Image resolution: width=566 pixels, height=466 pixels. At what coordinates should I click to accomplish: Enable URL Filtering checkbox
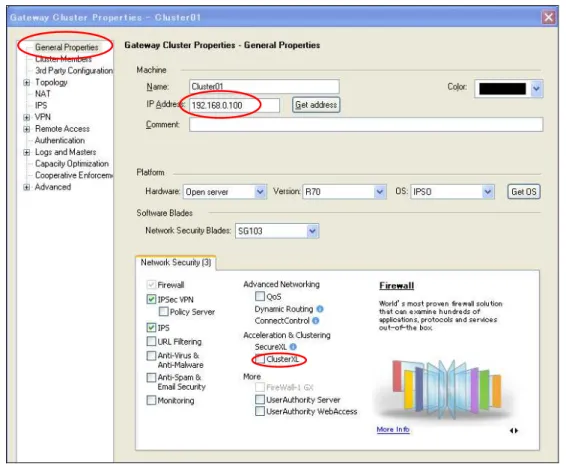pos(151,341)
